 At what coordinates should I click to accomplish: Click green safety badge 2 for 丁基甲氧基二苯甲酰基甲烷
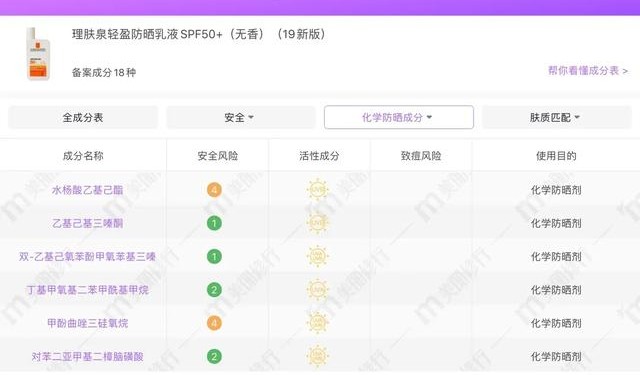[x=214, y=290]
